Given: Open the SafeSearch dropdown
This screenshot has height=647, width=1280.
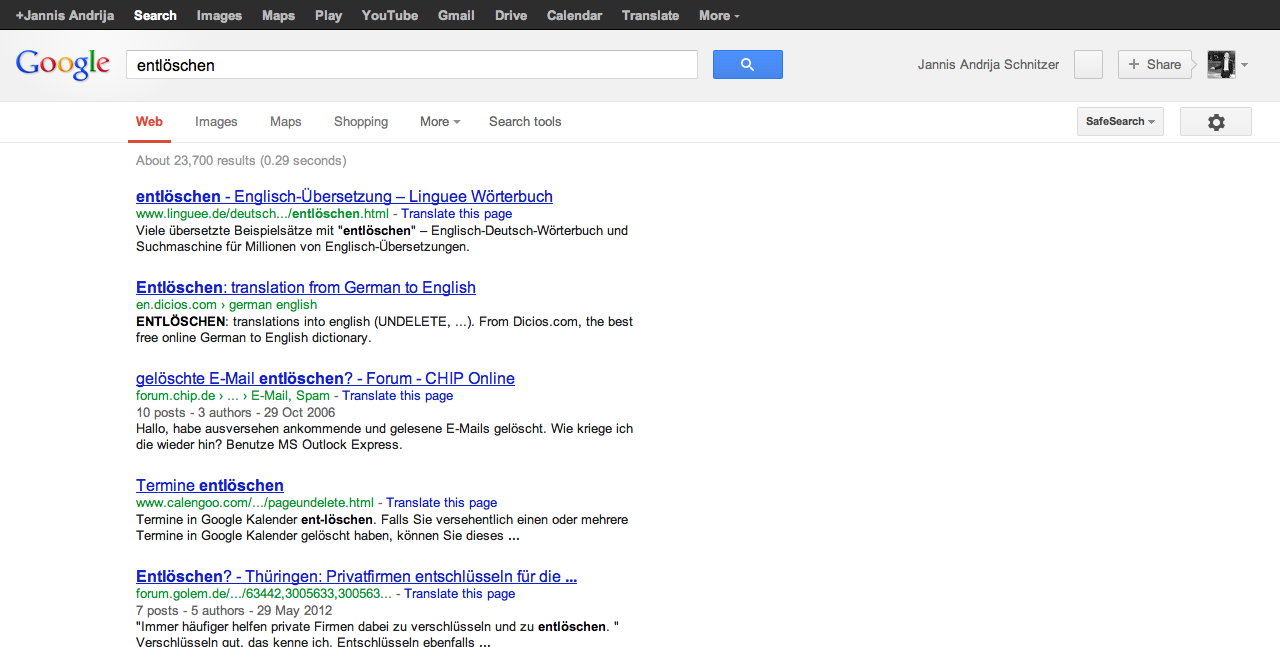Looking at the screenshot, I should click(1120, 122).
